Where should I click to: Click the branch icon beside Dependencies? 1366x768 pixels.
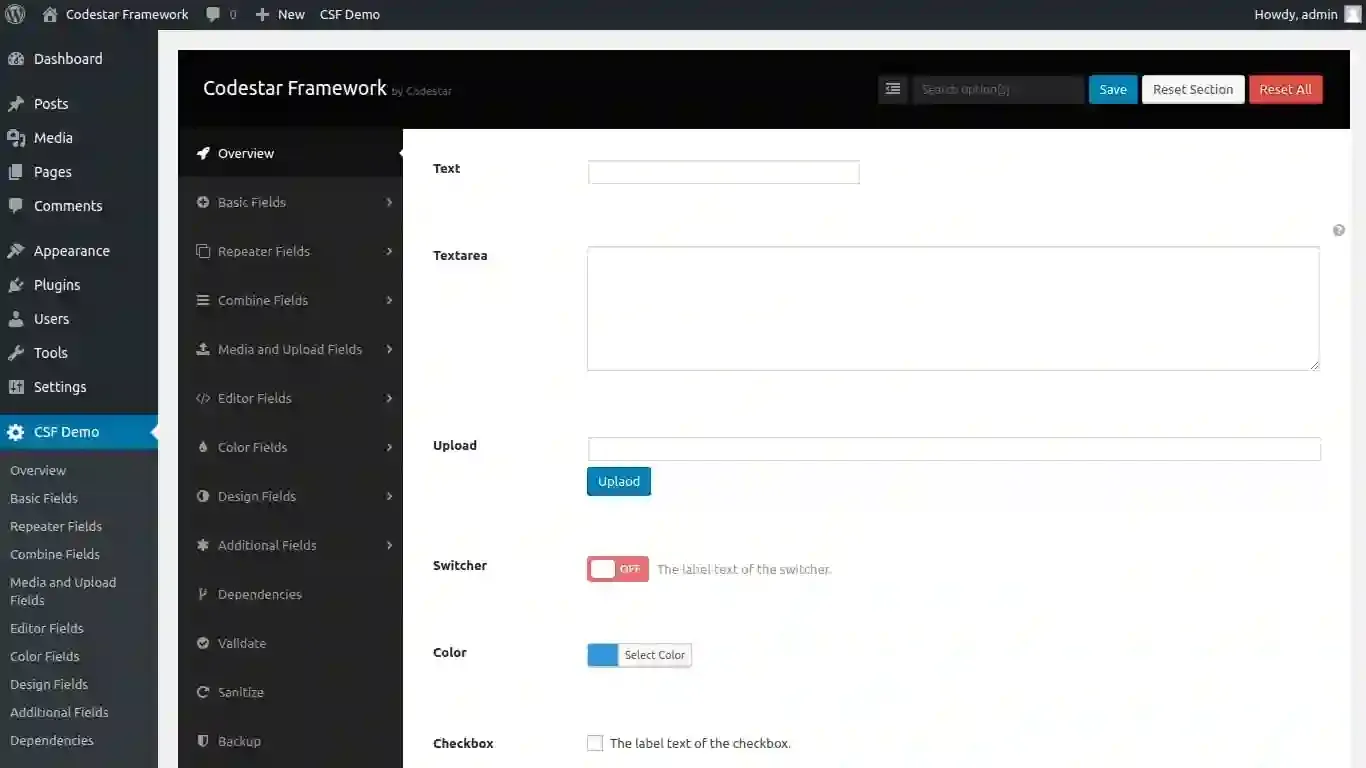click(203, 594)
